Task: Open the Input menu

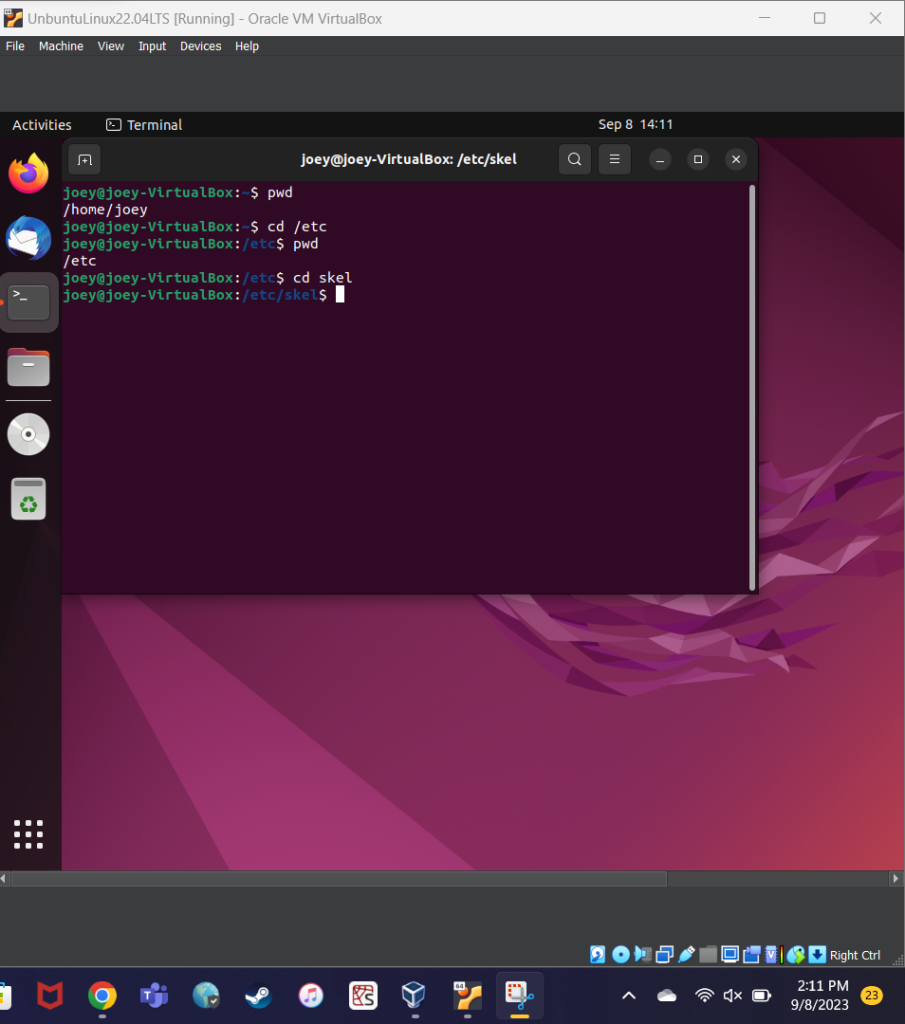Action: point(152,46)
